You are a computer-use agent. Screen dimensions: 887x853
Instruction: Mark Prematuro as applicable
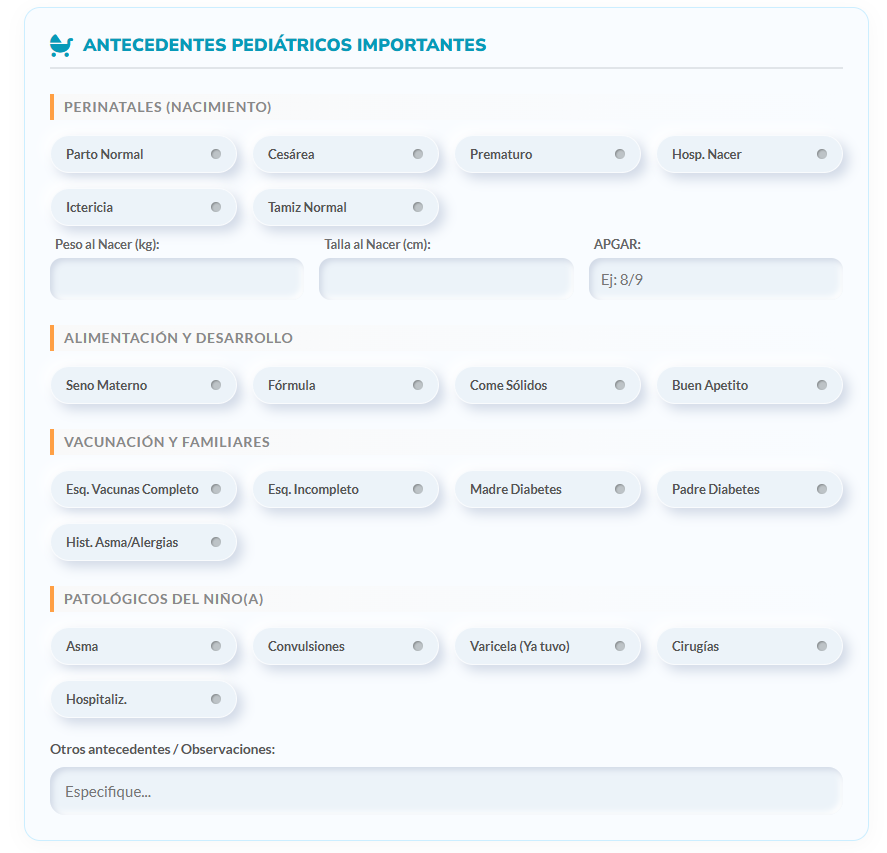coord(548,154)
